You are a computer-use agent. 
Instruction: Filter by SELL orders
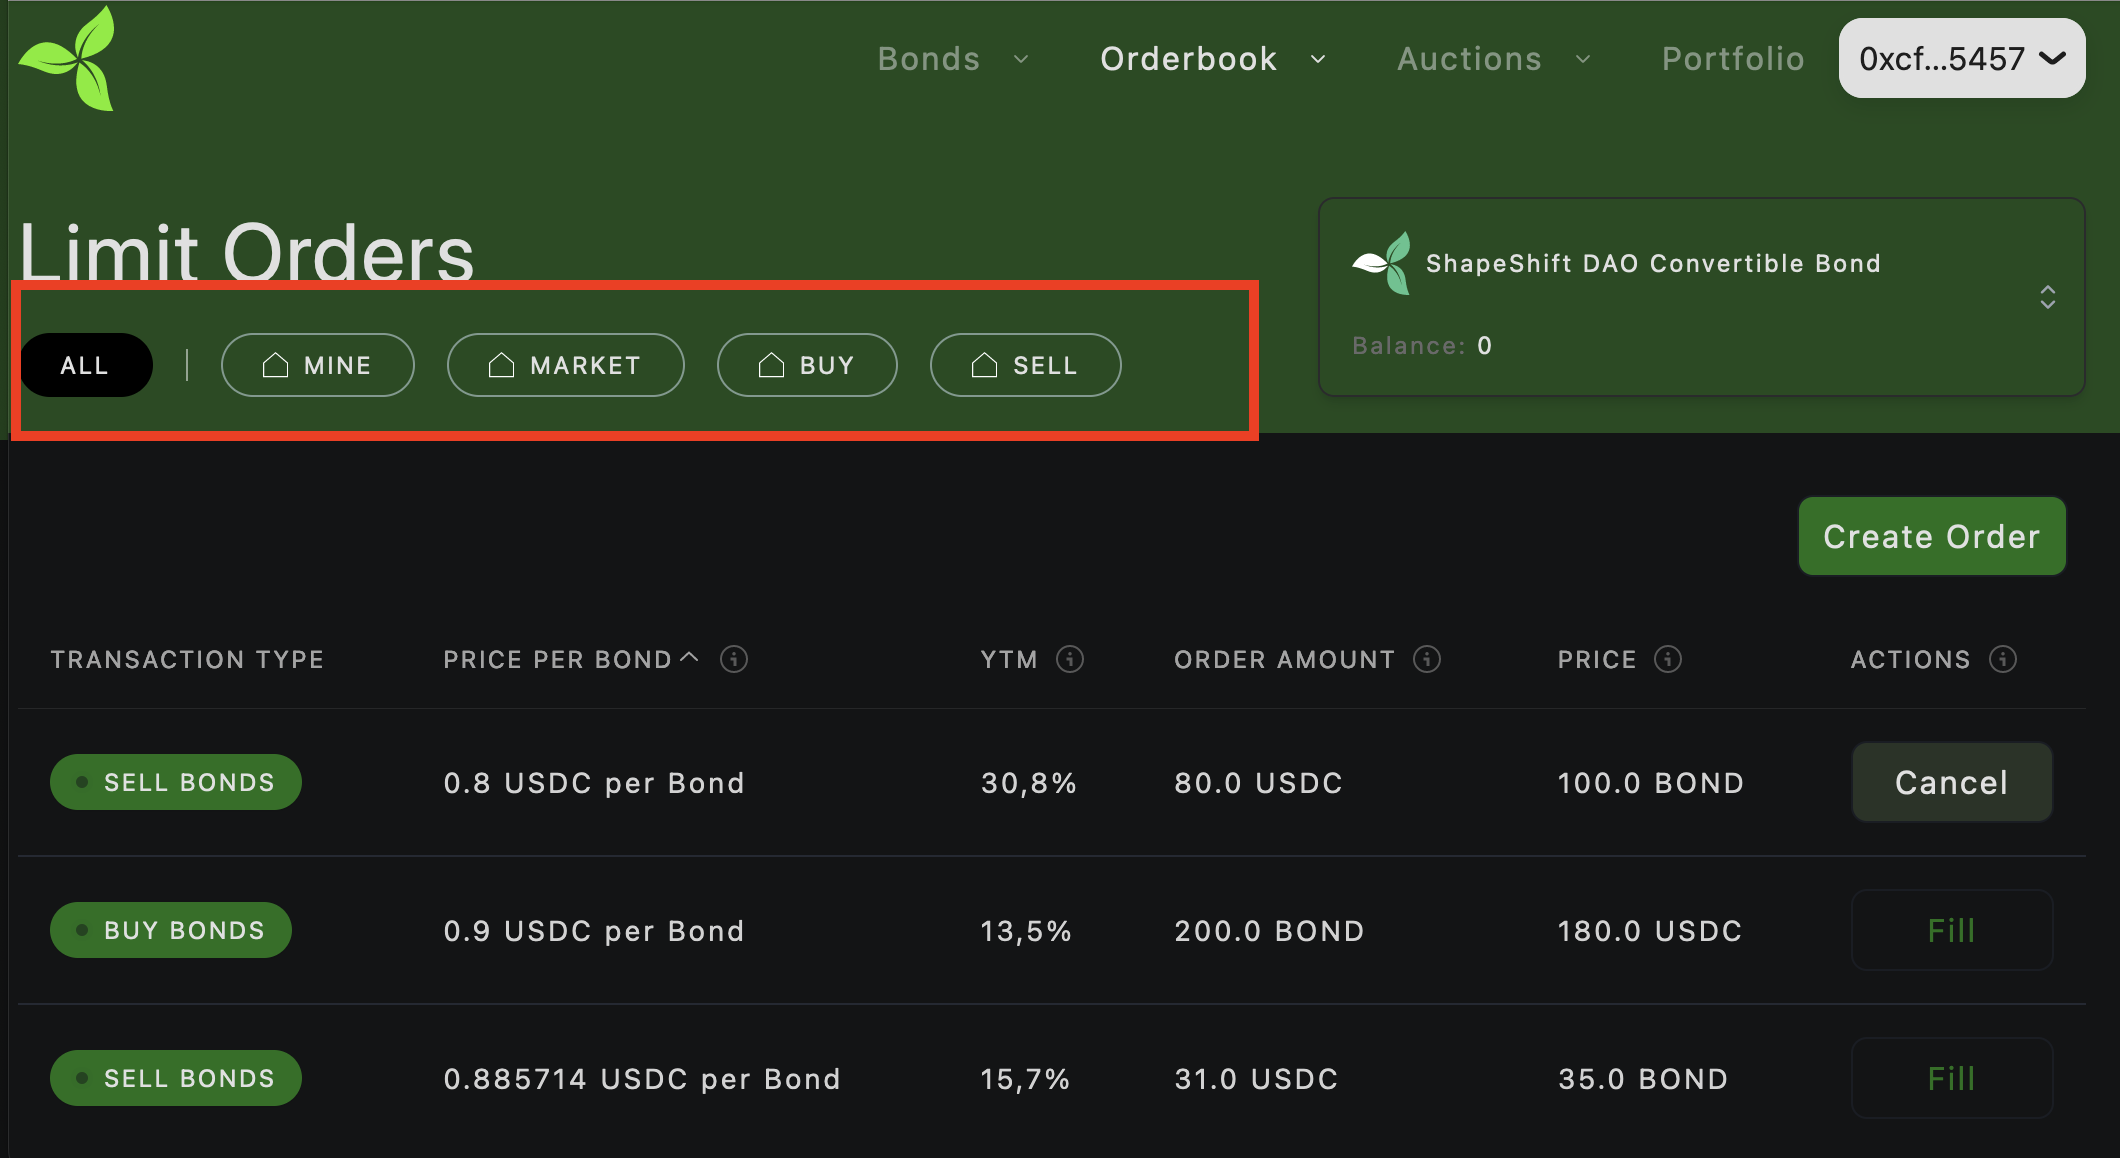pos(1025,365)
